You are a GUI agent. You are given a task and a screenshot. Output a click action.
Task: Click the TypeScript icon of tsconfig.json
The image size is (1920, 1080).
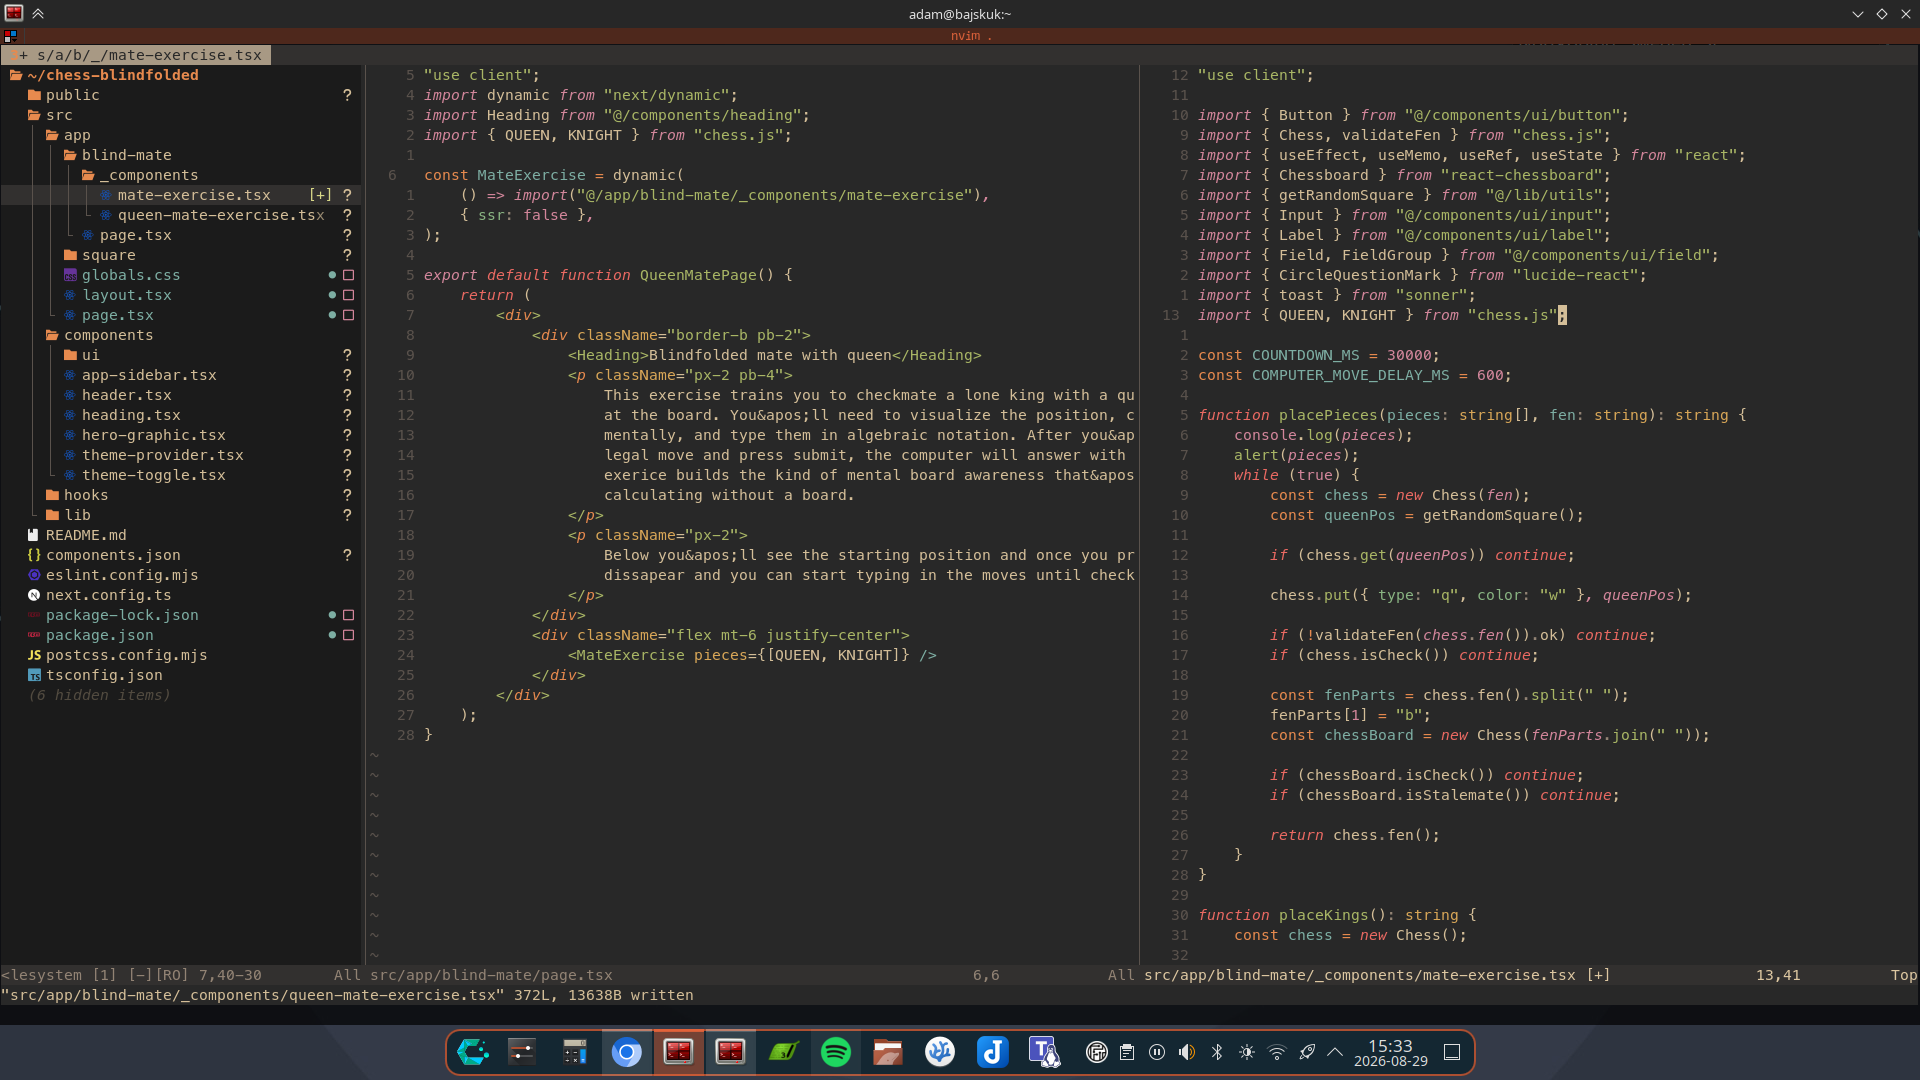coord(34,675)
